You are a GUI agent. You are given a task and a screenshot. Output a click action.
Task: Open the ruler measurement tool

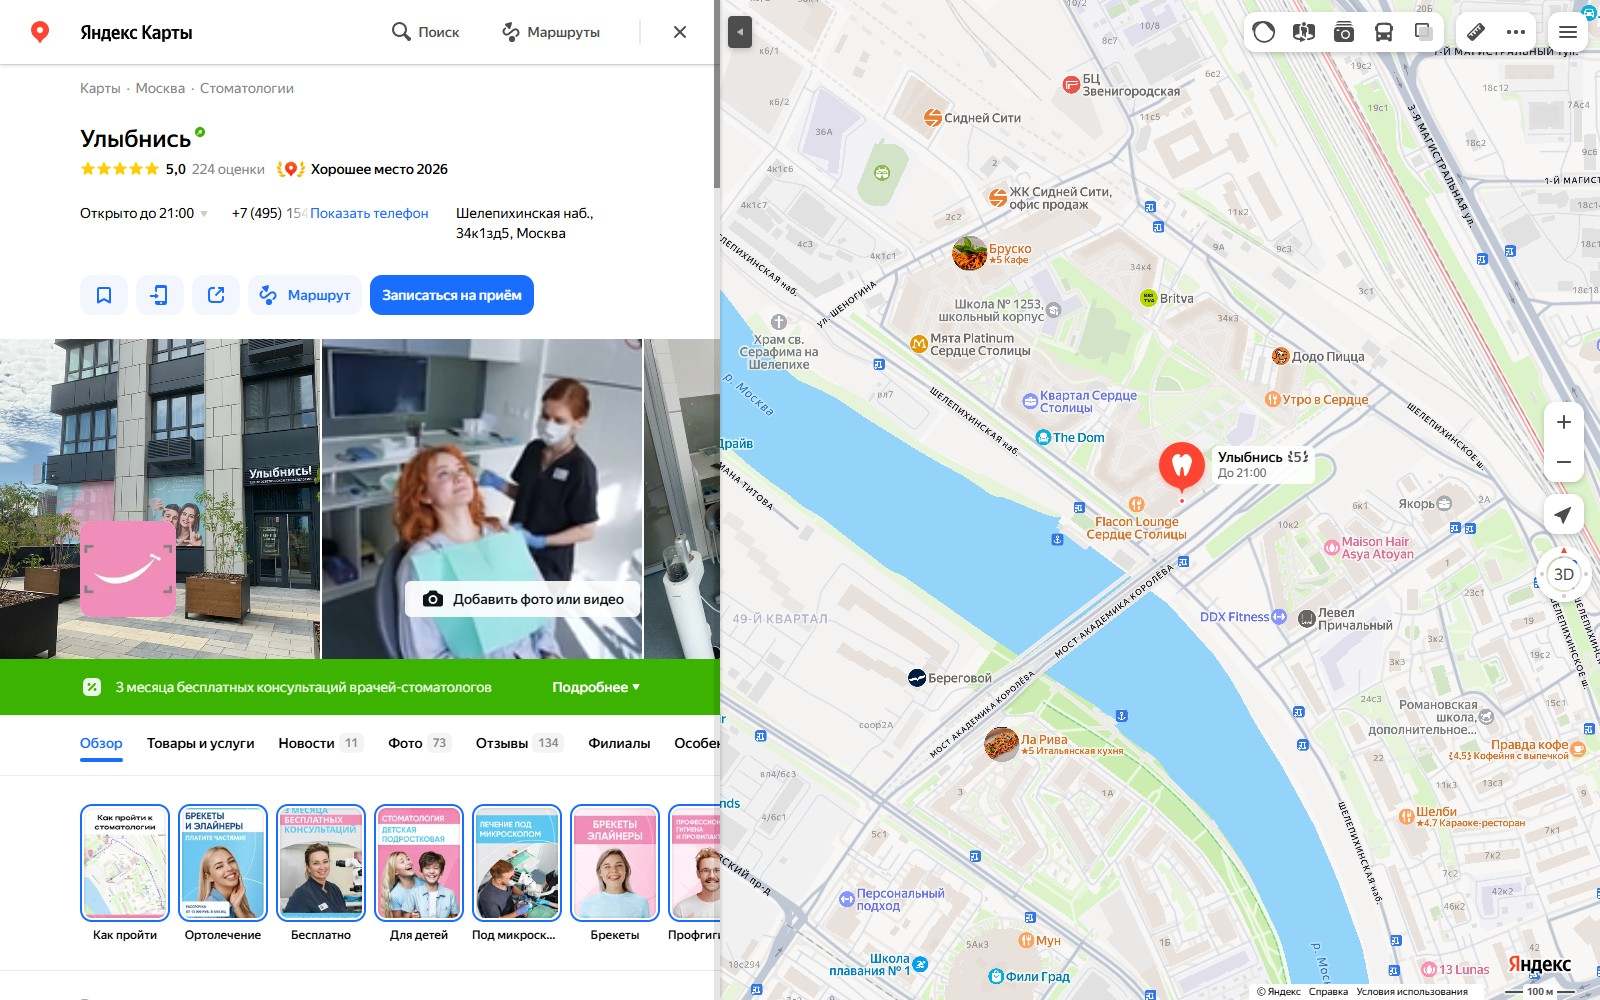pos(1475,32)
